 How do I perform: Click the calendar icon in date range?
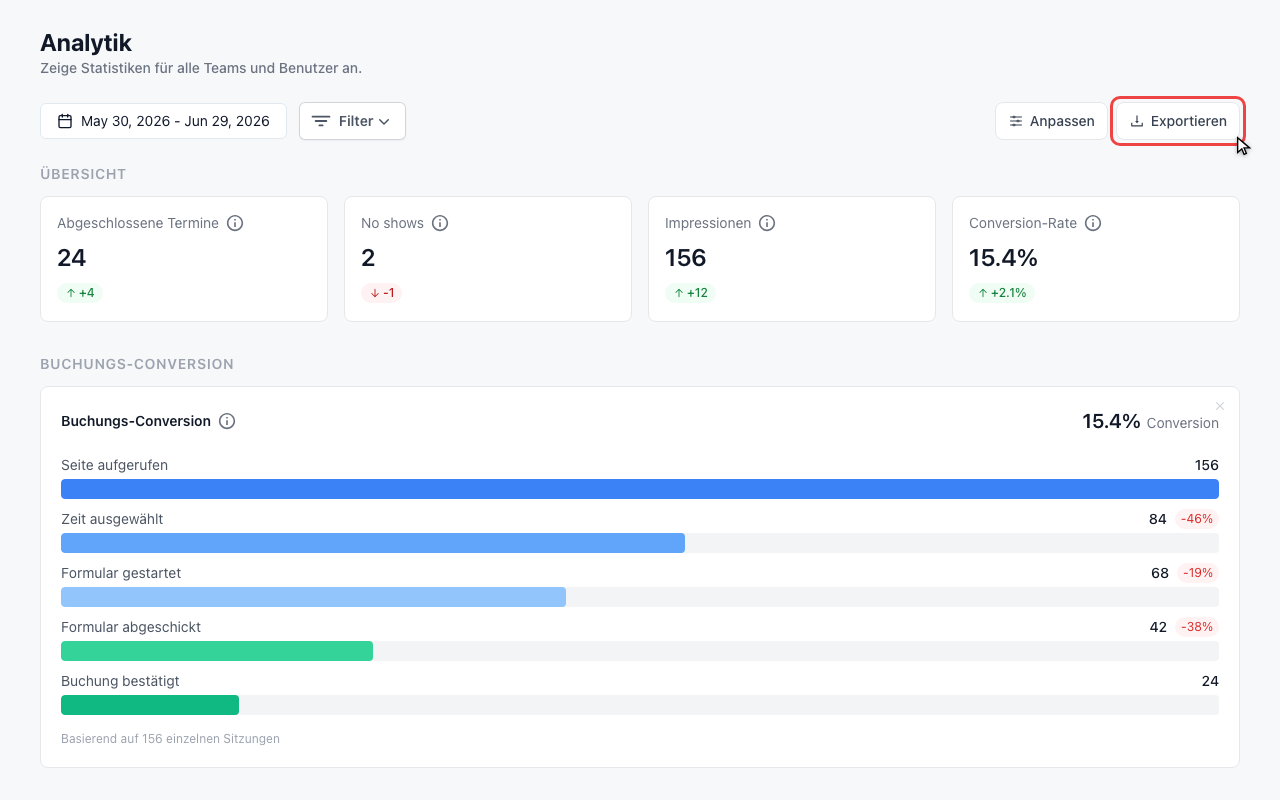tap(65, 121)
